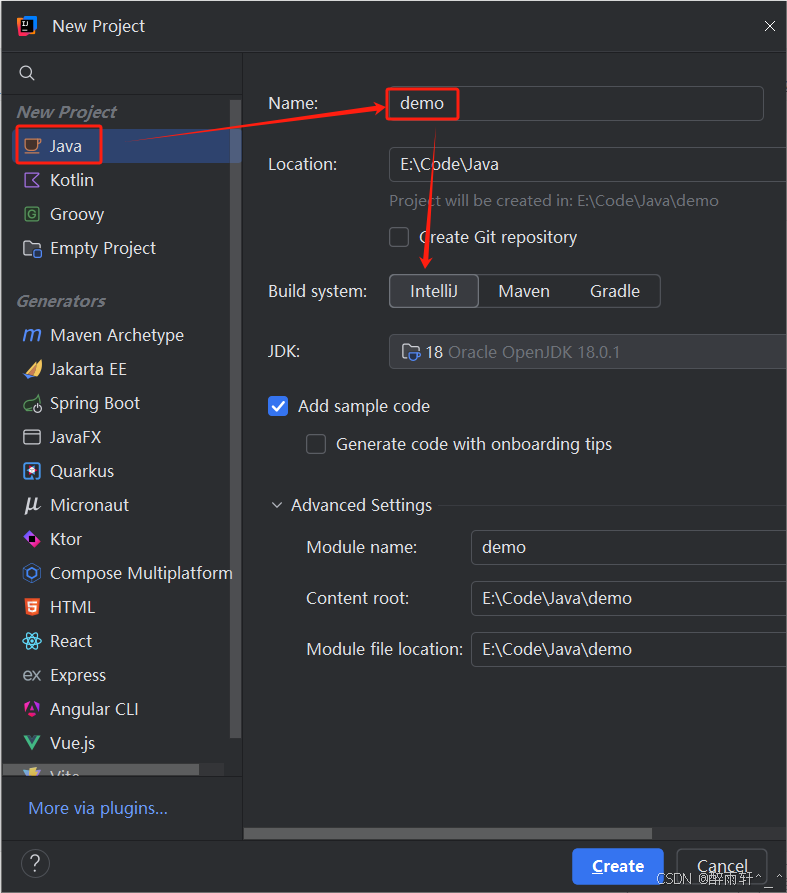
Task: Click the JavaFX window icon
Action: (32, 437)
